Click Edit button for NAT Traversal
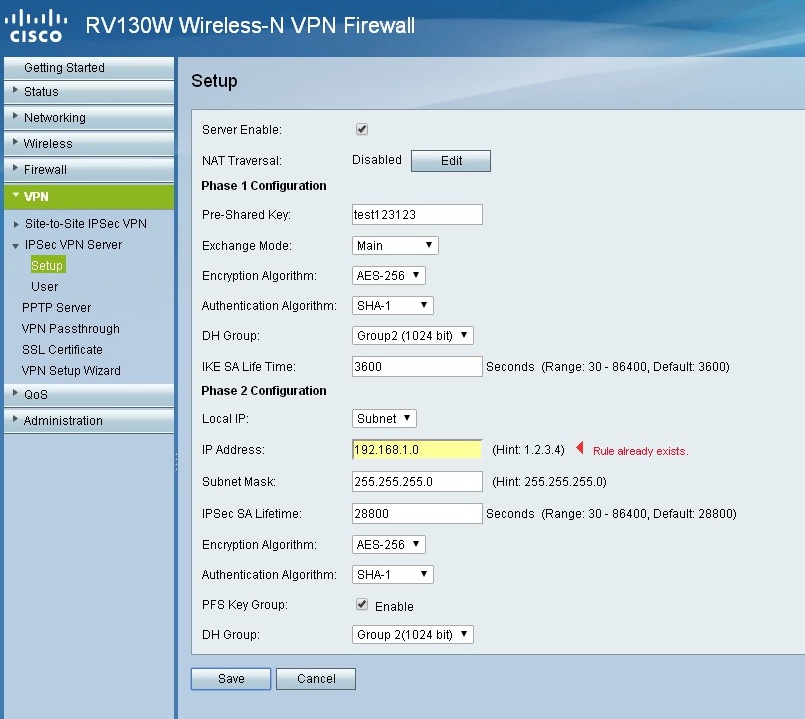 [451, 161]
